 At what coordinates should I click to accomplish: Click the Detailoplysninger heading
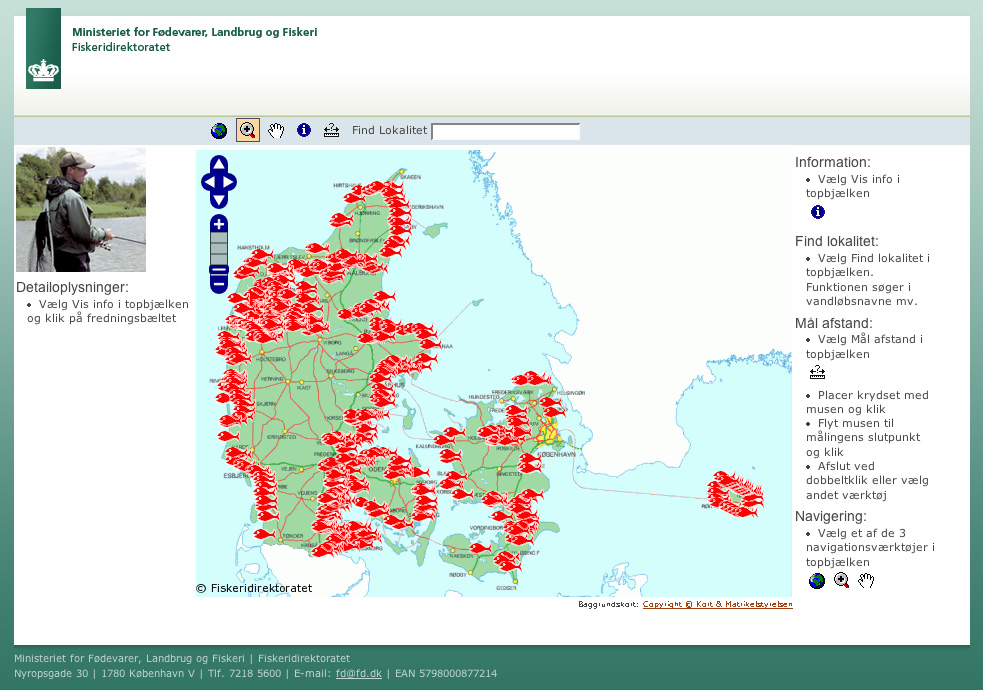72,288
